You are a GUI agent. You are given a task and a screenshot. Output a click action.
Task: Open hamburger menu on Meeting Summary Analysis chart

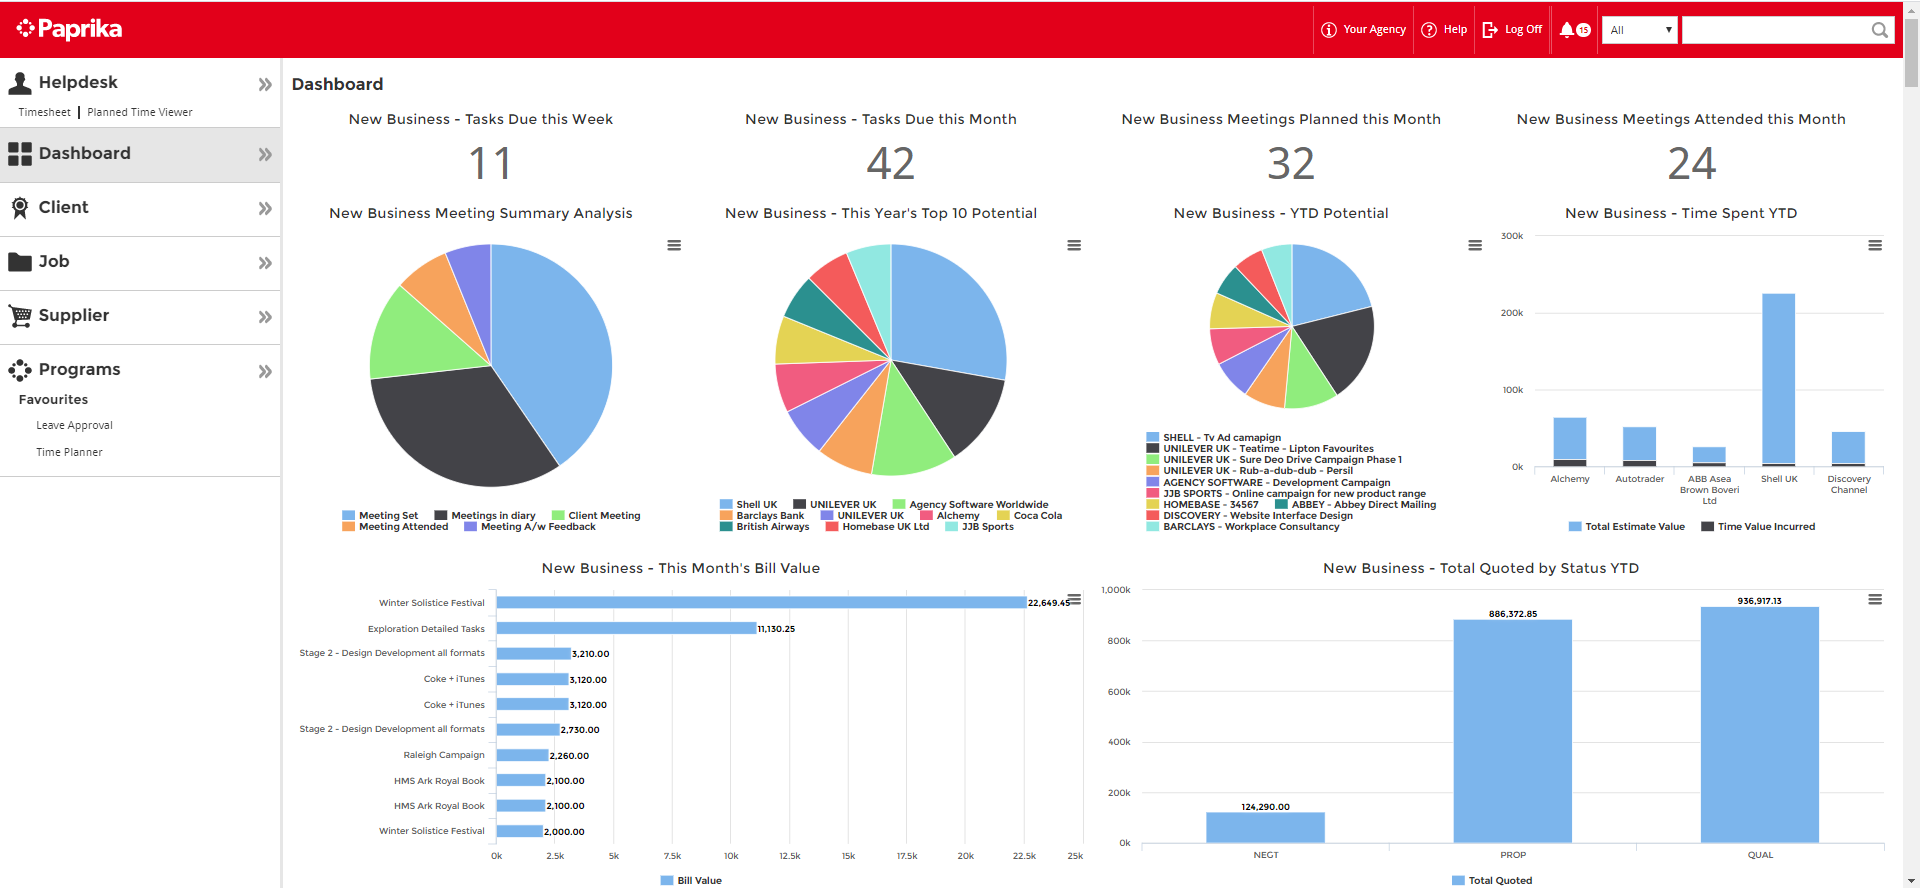[x=674, y=245]
